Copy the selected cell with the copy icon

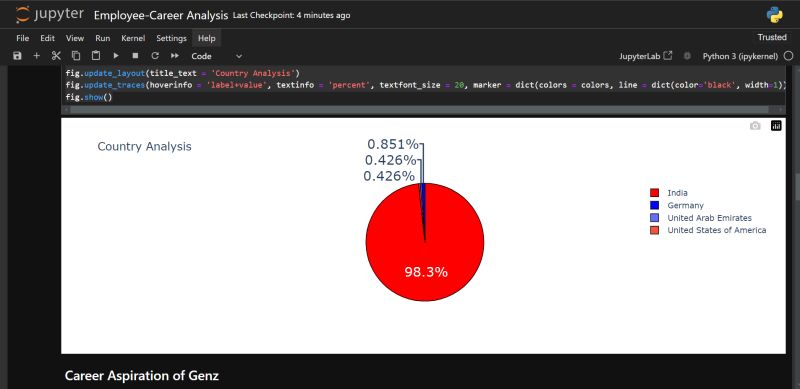tap(76, 56)
